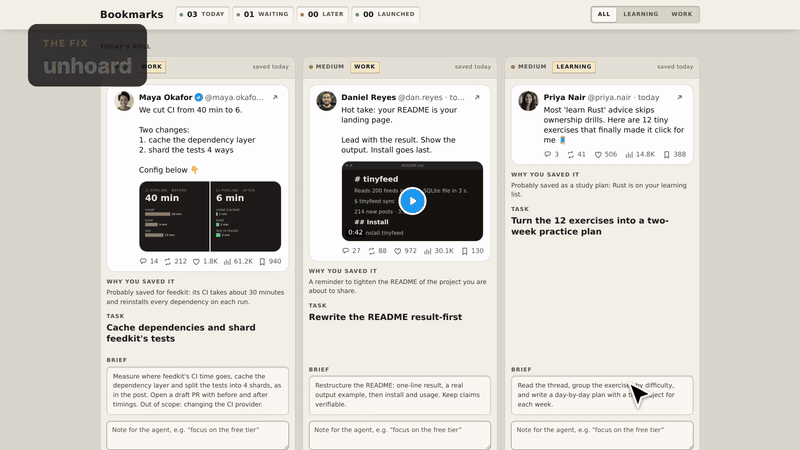Show the 03 TODAY bookmarks
The width and height of the screenshot is (800, 450).
(x=202, y=14)
